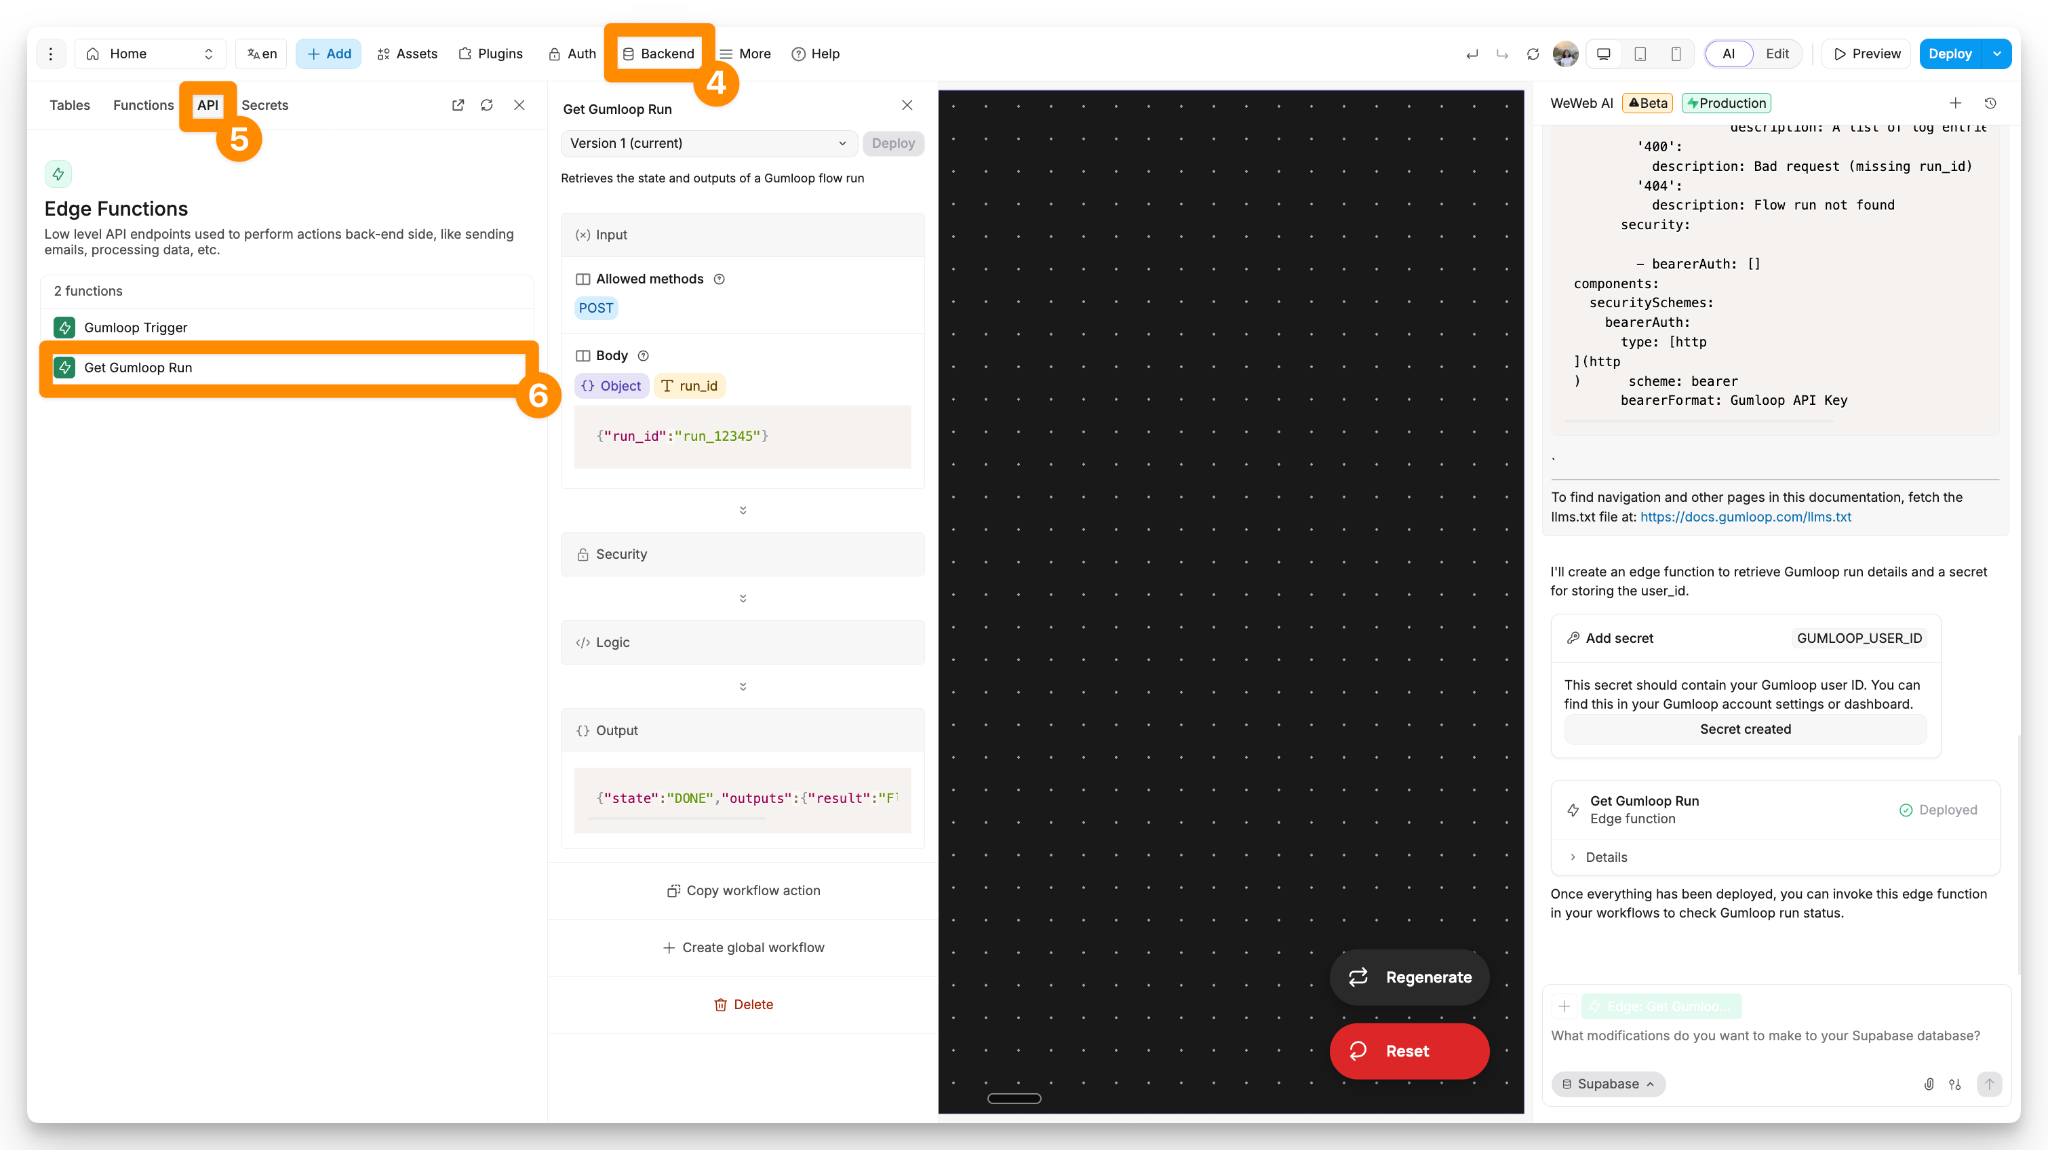Switch to mobile viewport icon

(x=1676, y=54)
